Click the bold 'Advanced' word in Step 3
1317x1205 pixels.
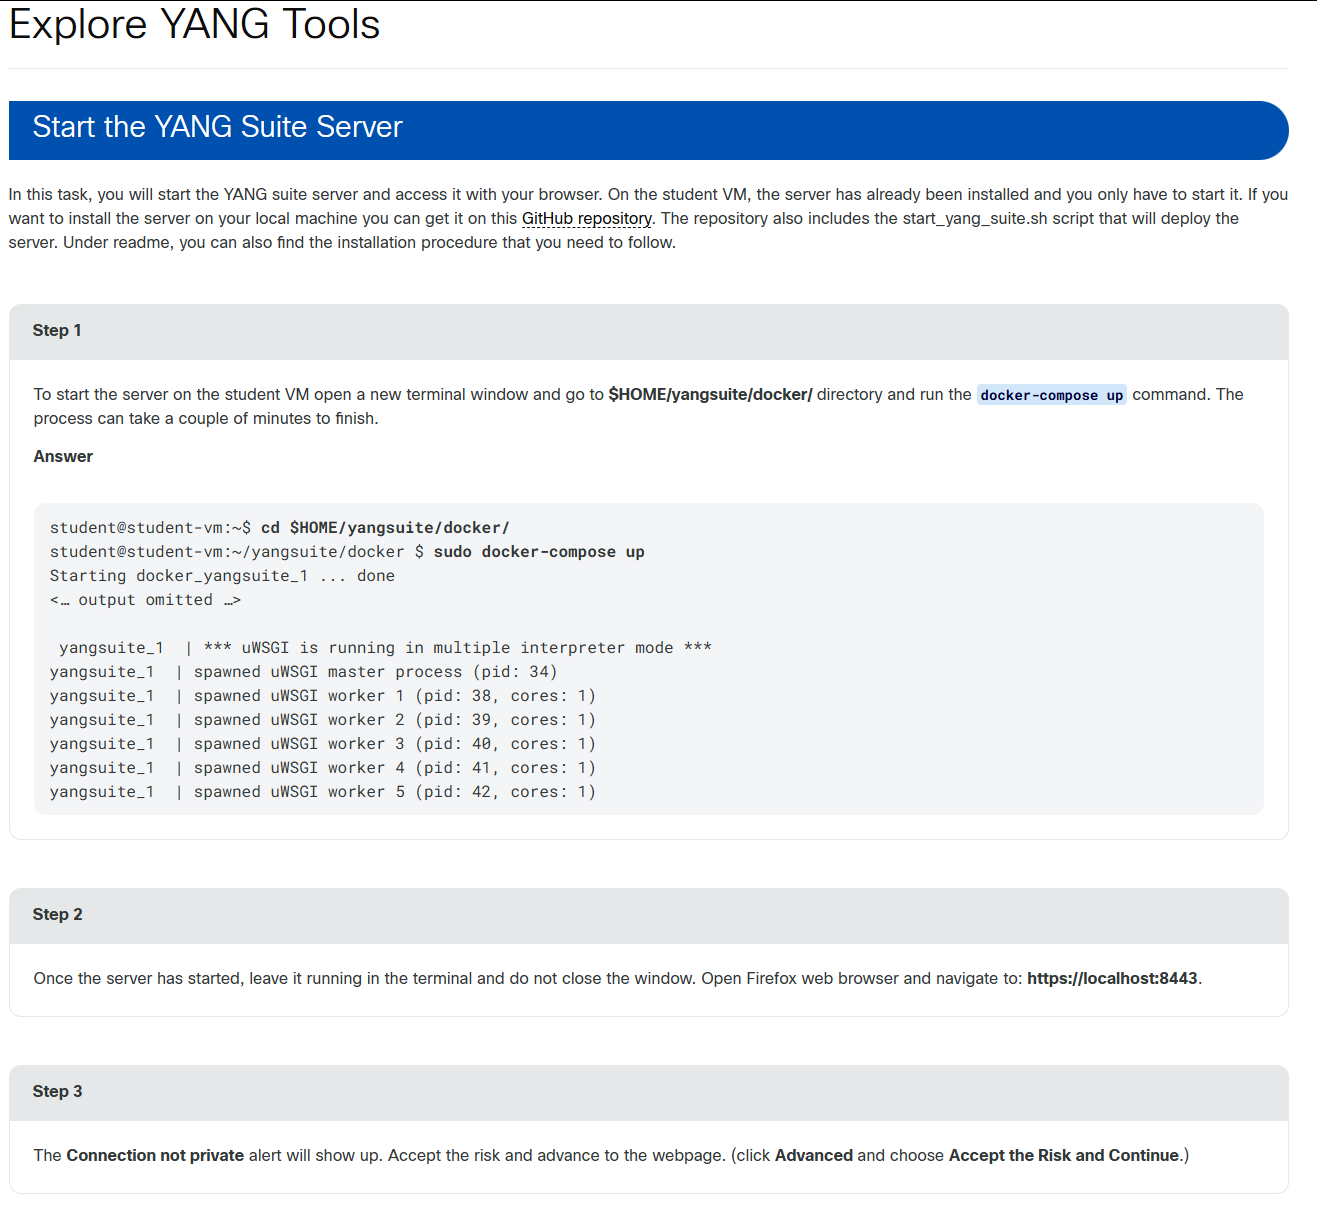814,1155
